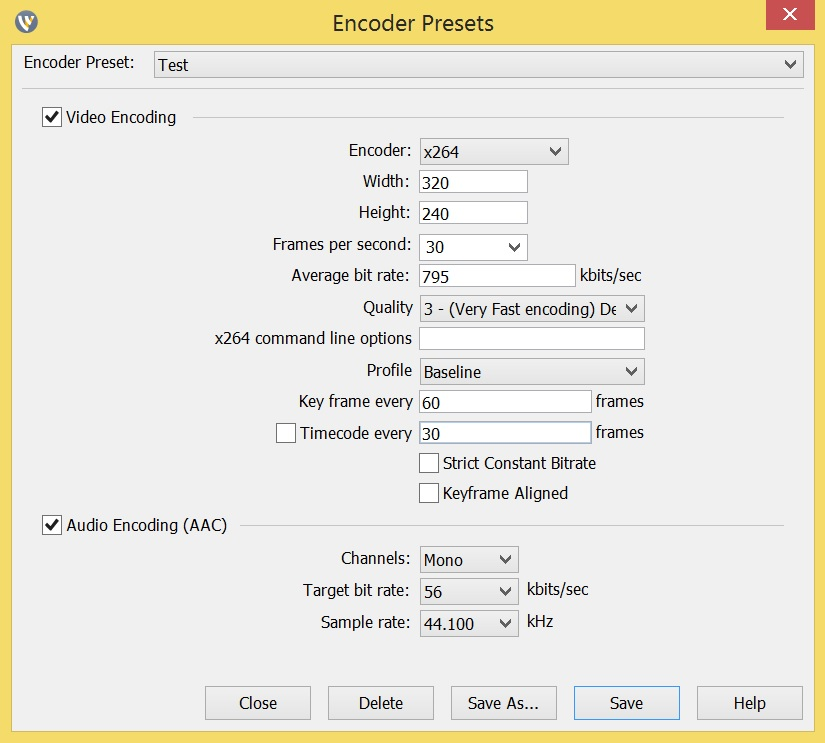Uncheck the Video Encoding checkbox

tap(52, 117)
